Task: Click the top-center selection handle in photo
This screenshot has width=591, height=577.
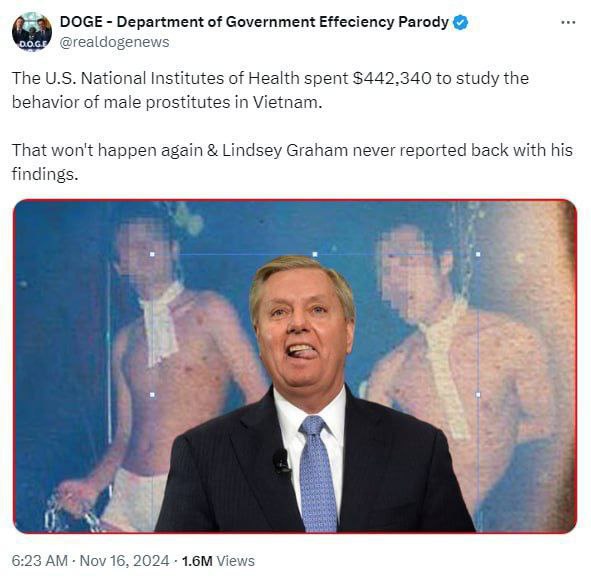Action: pyautogui.click(x=315, y=254)
